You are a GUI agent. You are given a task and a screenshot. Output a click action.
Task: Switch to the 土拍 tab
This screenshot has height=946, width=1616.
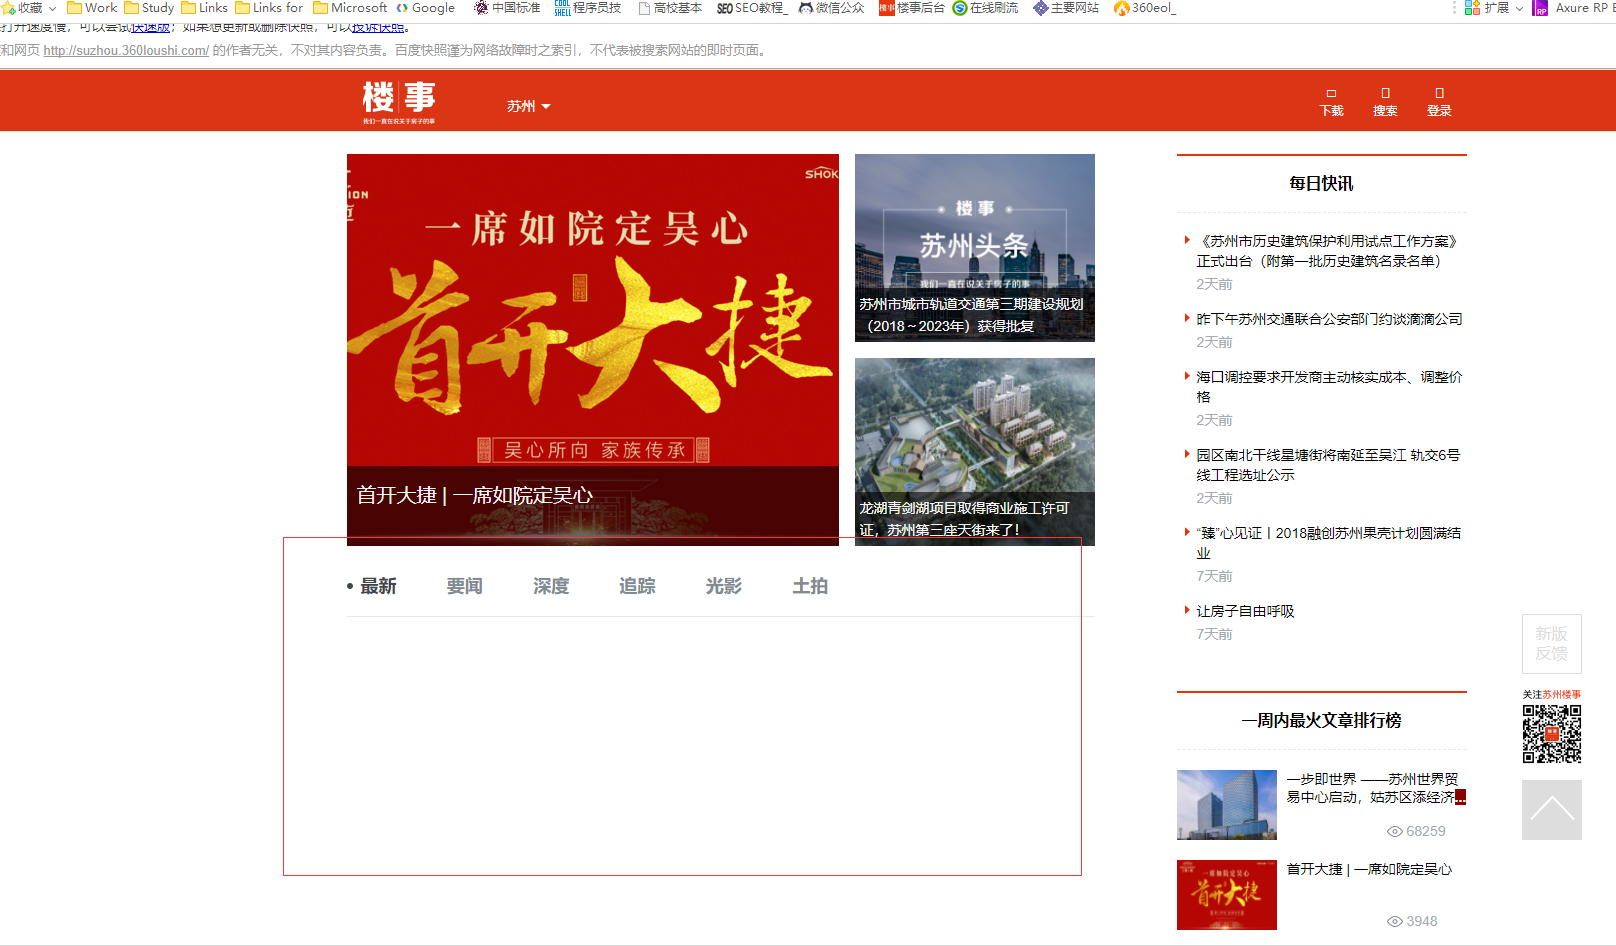click(x=810, y=586)
